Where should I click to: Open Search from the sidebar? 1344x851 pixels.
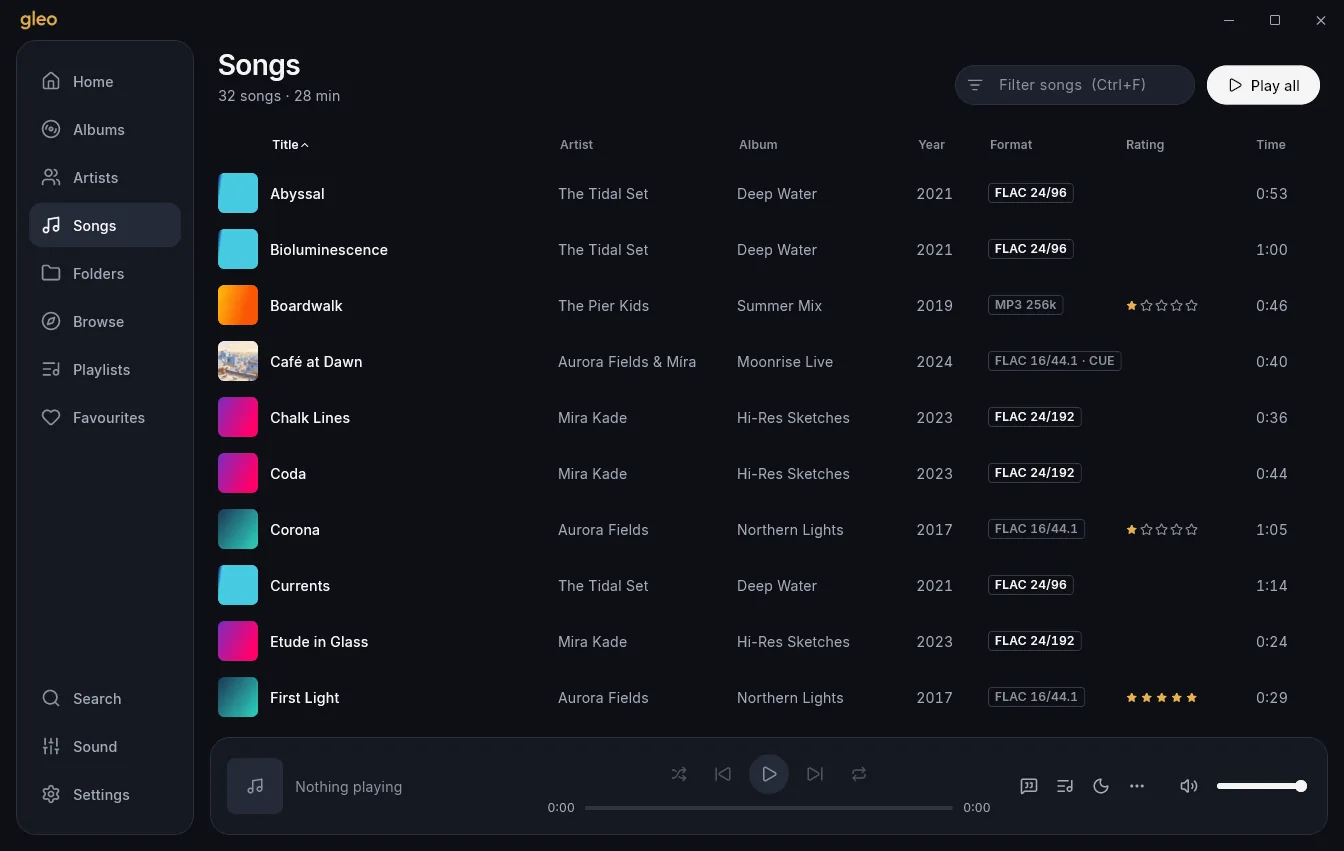pyautogui.click(x=105, y=699)
